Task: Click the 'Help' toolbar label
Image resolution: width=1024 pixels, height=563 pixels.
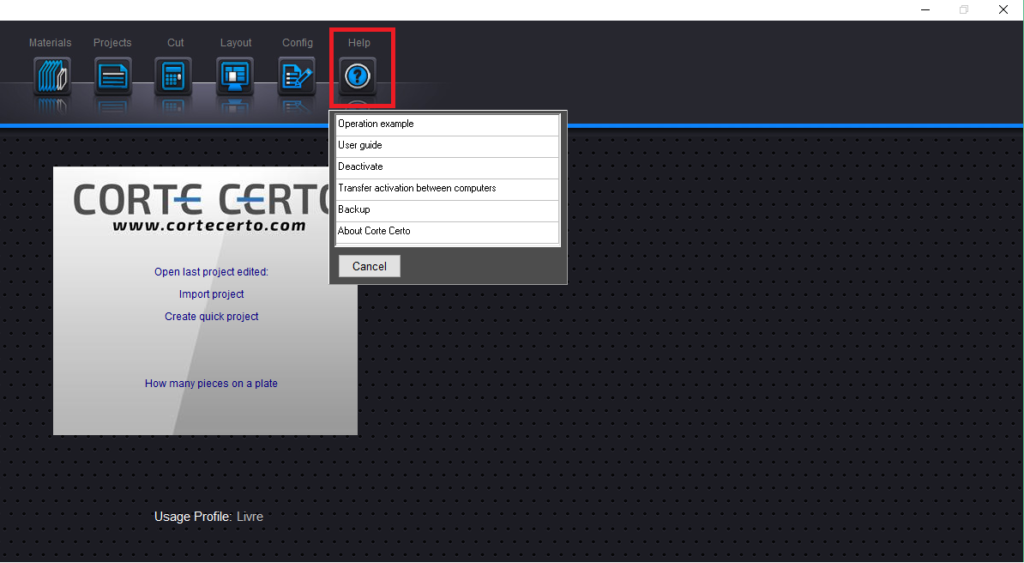Action: click(359, 42)
